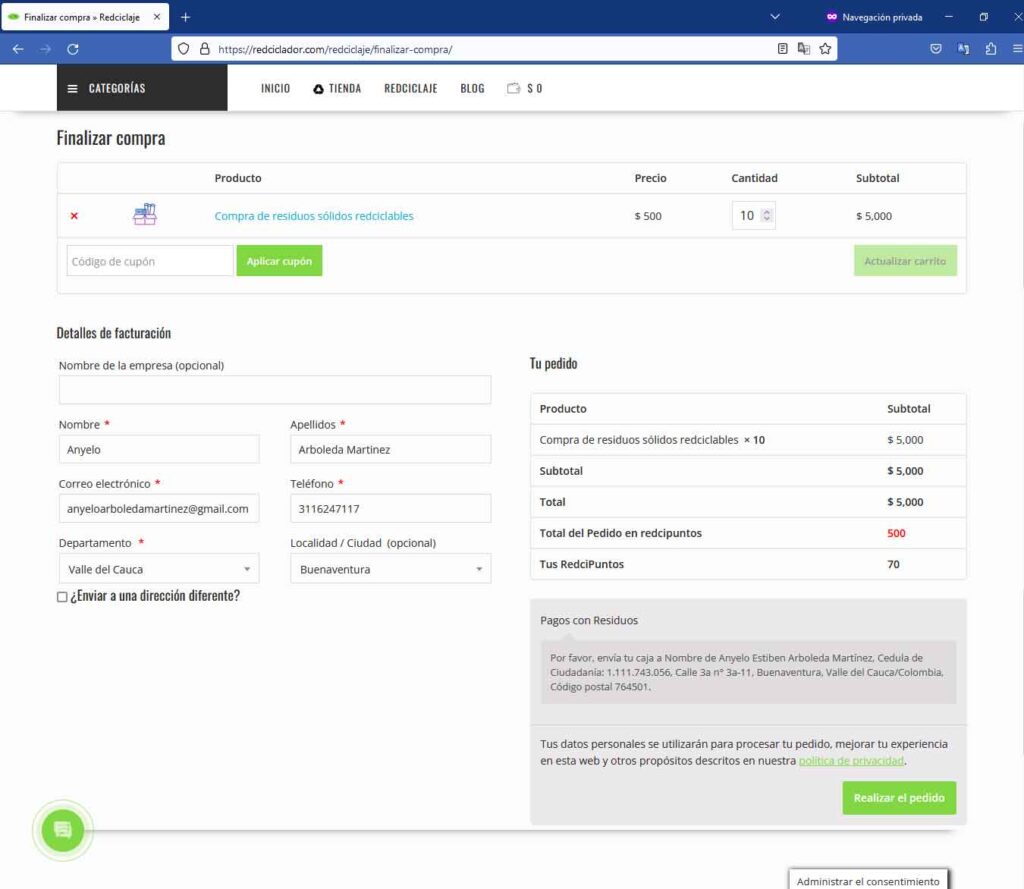Open the floating green chat icon
Image resolution: width=1024 pixels, height=889 pixels.
[x=62, y=830]
